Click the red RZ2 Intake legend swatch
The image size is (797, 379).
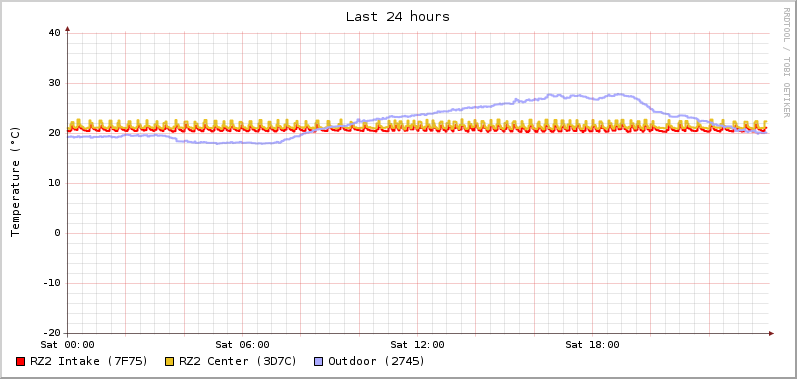(21, 362)
